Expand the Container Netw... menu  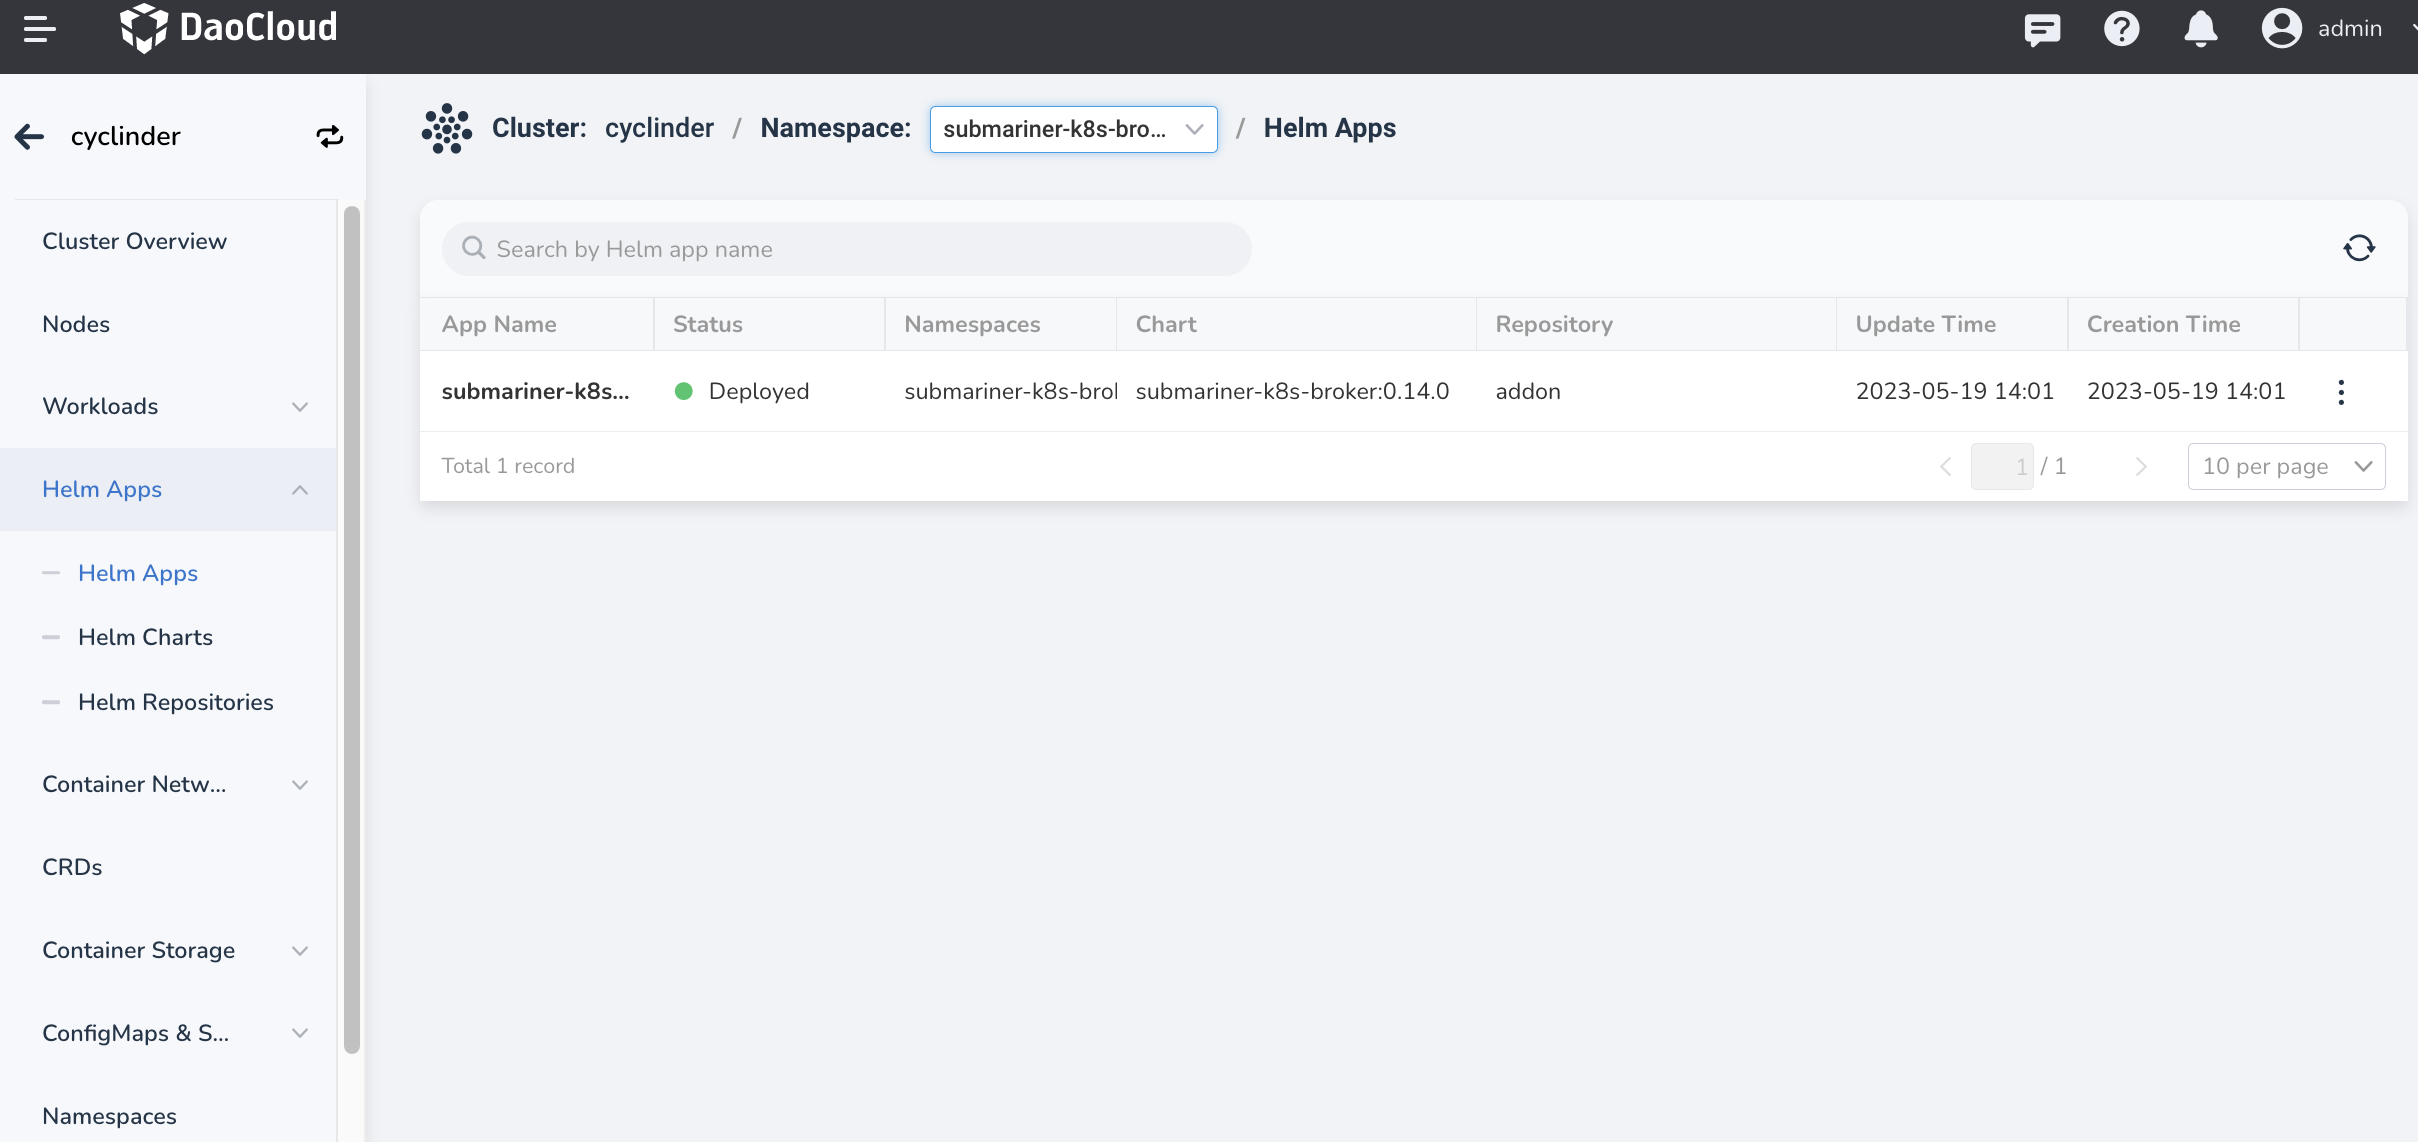tap(169, 784)
